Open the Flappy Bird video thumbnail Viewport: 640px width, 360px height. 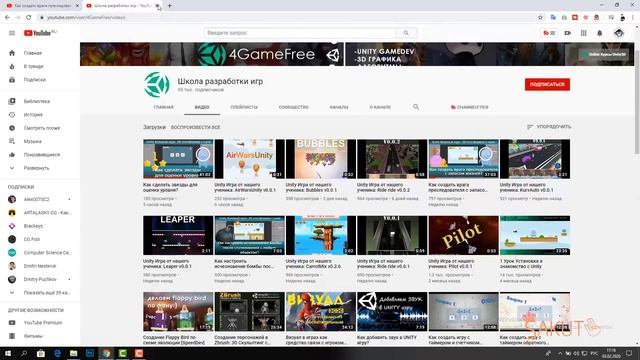click(x=178, y=311)
